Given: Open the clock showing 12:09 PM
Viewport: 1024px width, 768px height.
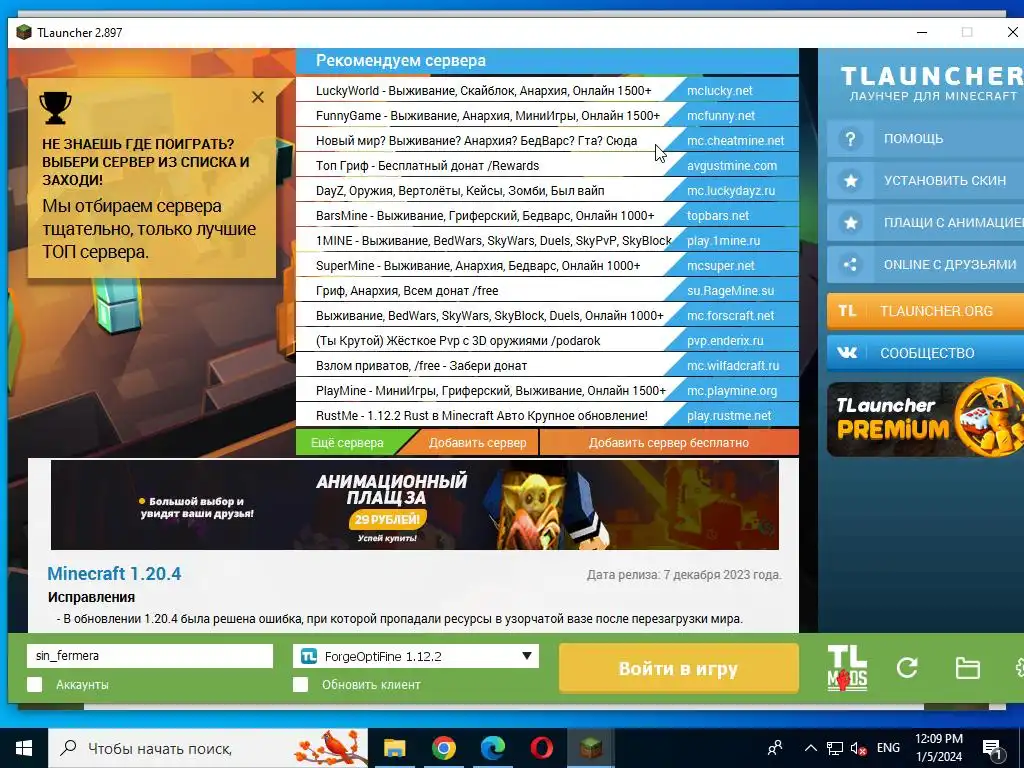Looking at the screenshot, I should [x=938, y=748].
